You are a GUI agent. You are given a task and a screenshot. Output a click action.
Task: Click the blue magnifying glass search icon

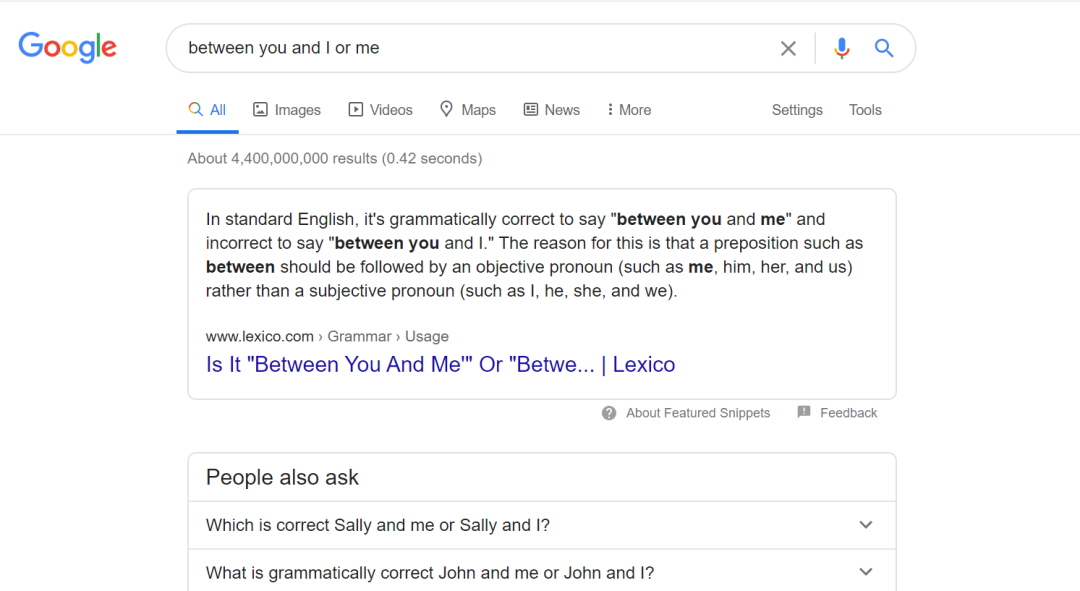[x=884, y=48]
